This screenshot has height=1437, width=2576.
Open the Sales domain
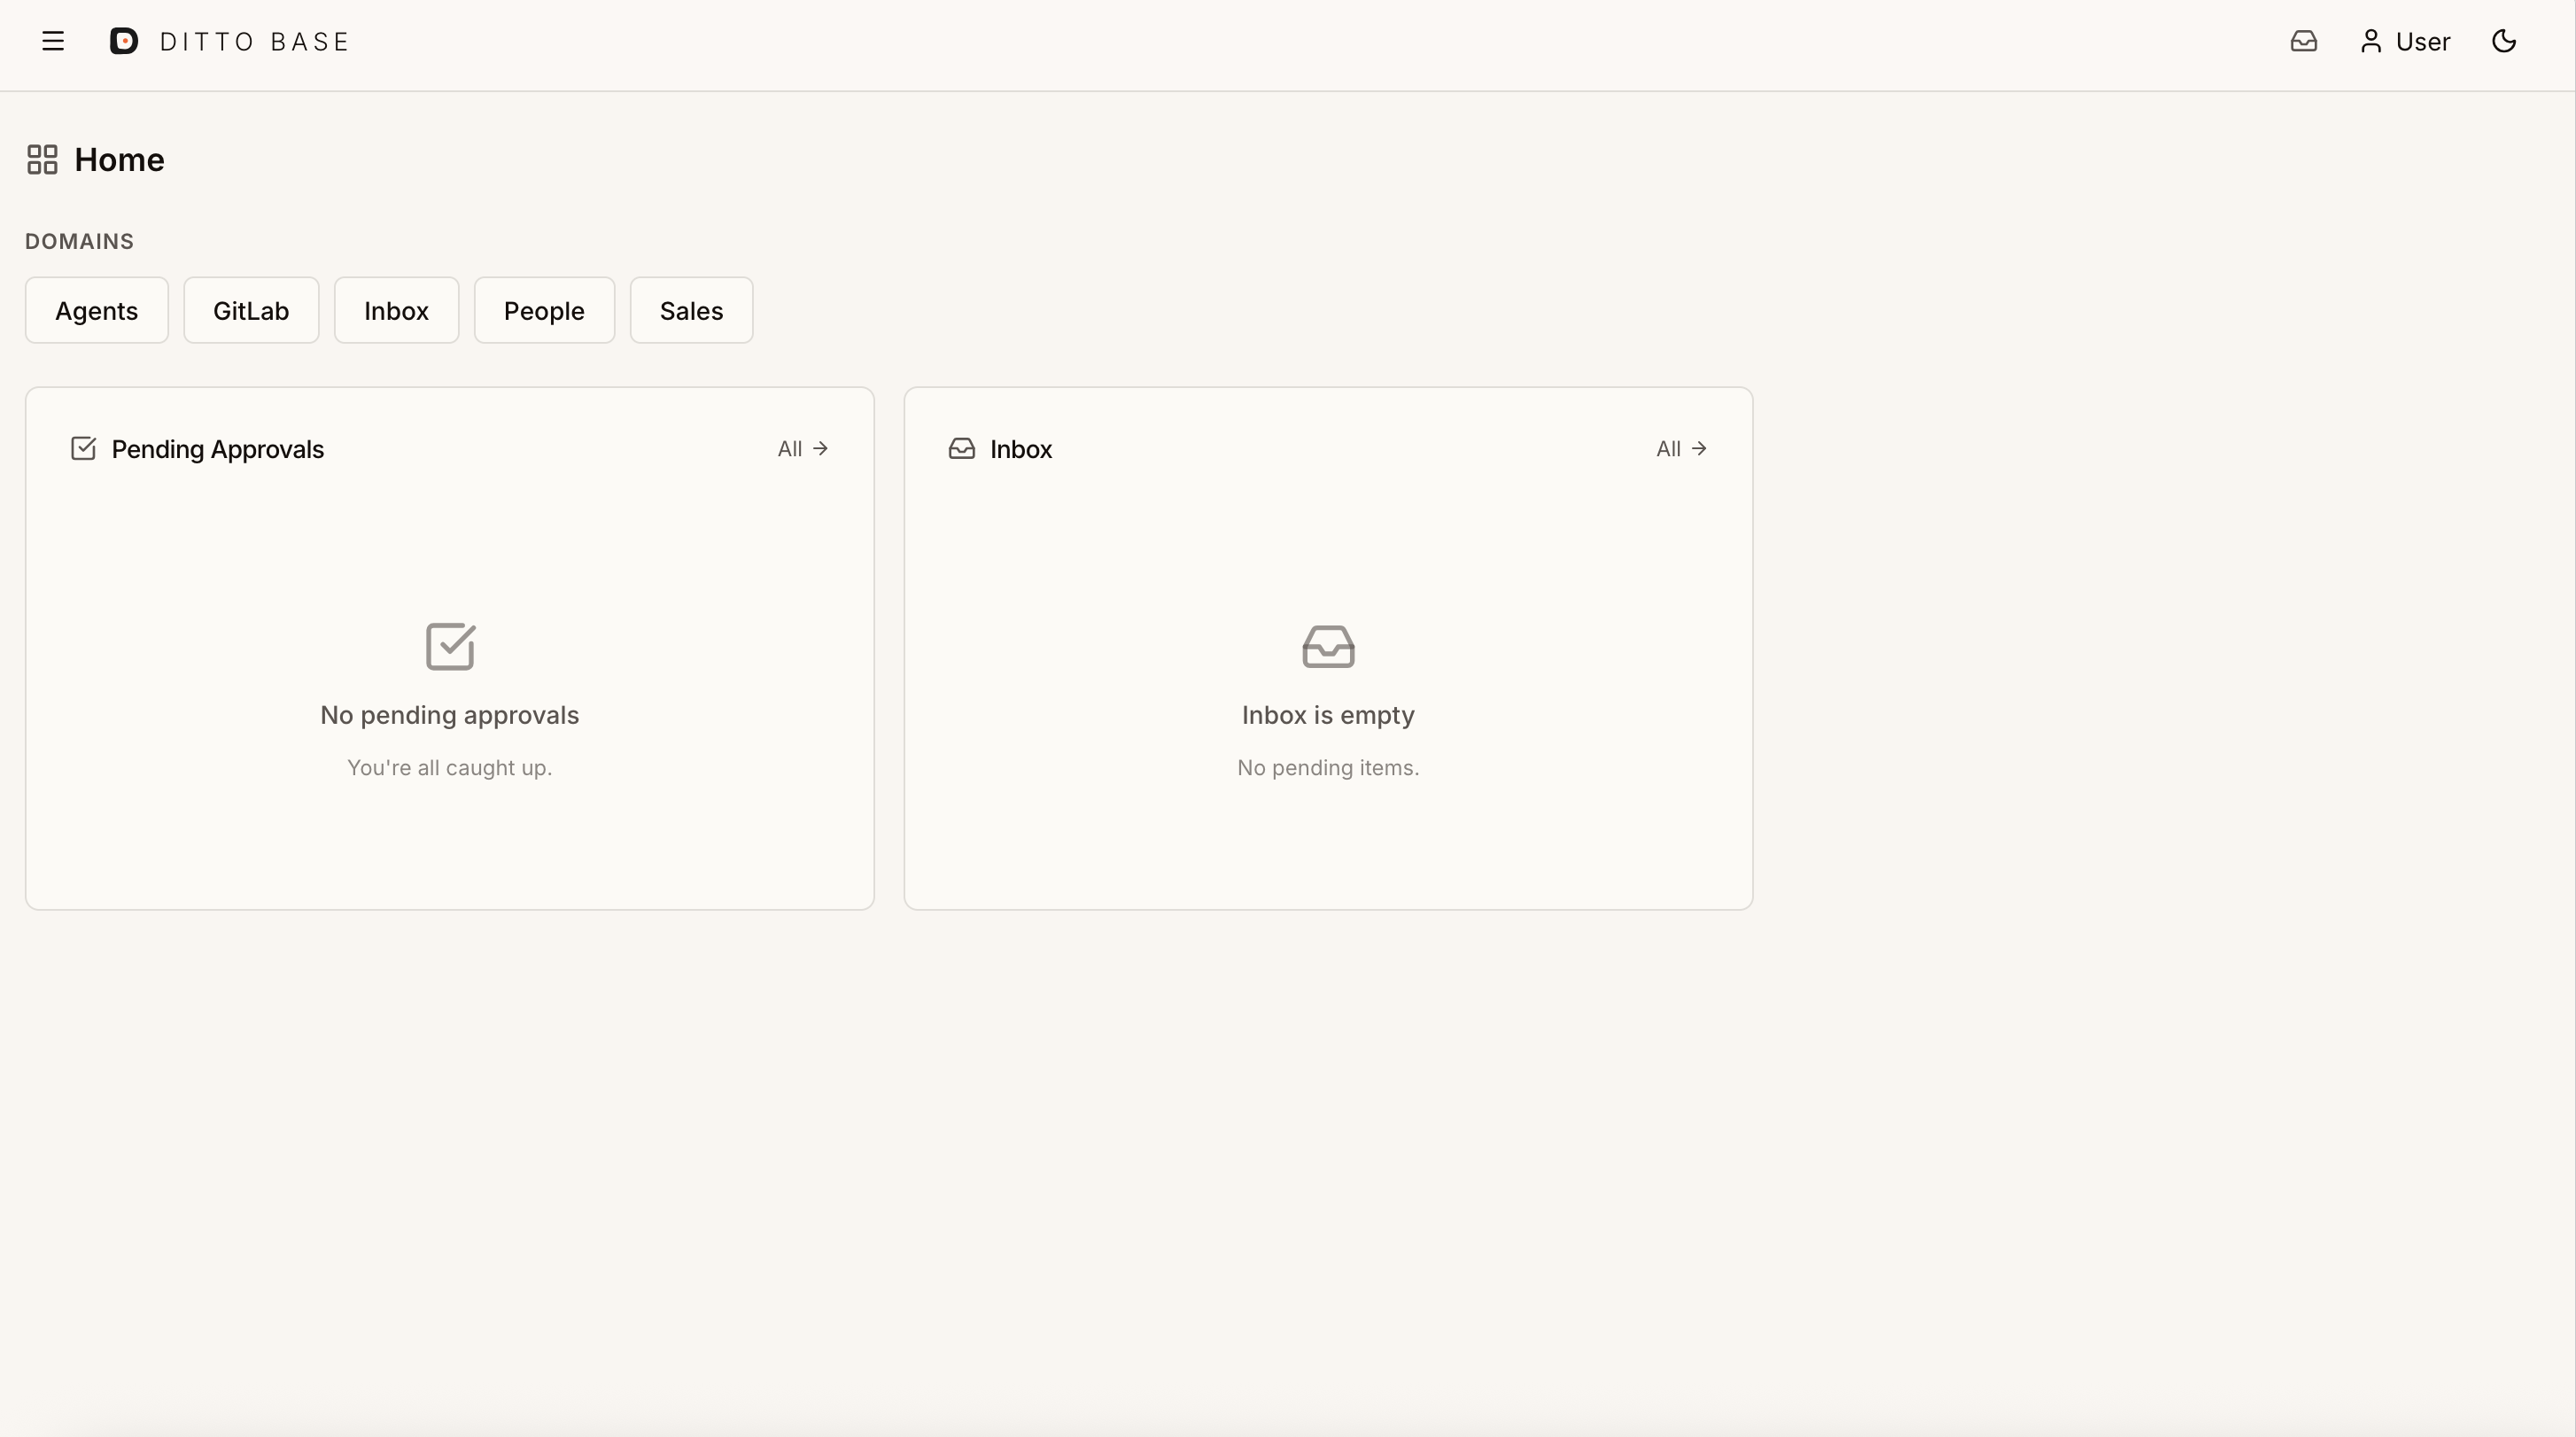click(x=691, y=310)
